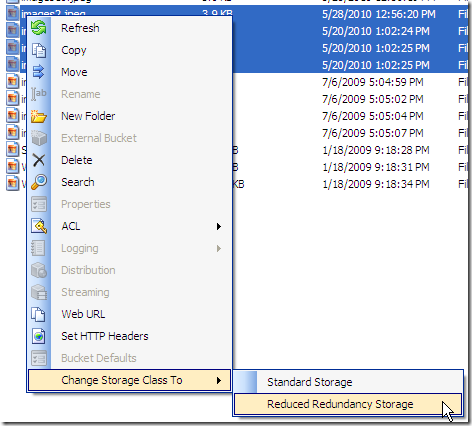Click the 1/18/2009 9:18:34 PM date cell

[x=376, y=184]
